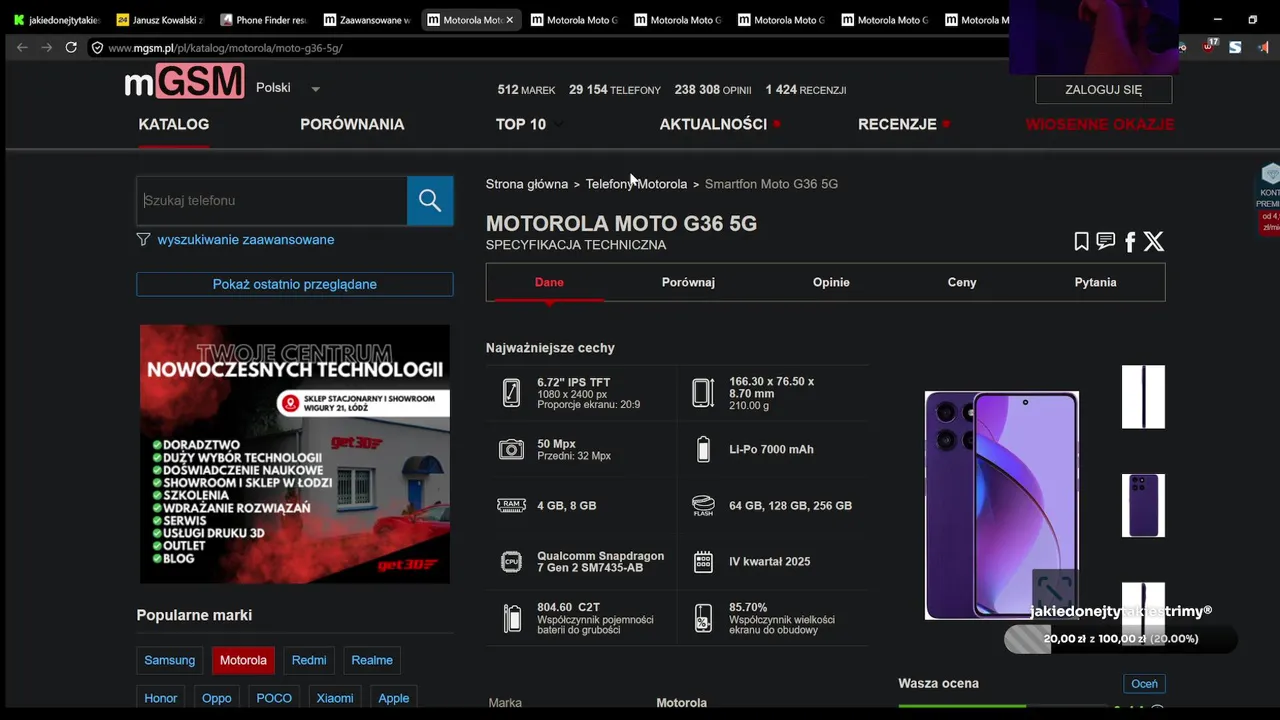Click the calendar icon beside IV kwartał 2025

(703, 561)
